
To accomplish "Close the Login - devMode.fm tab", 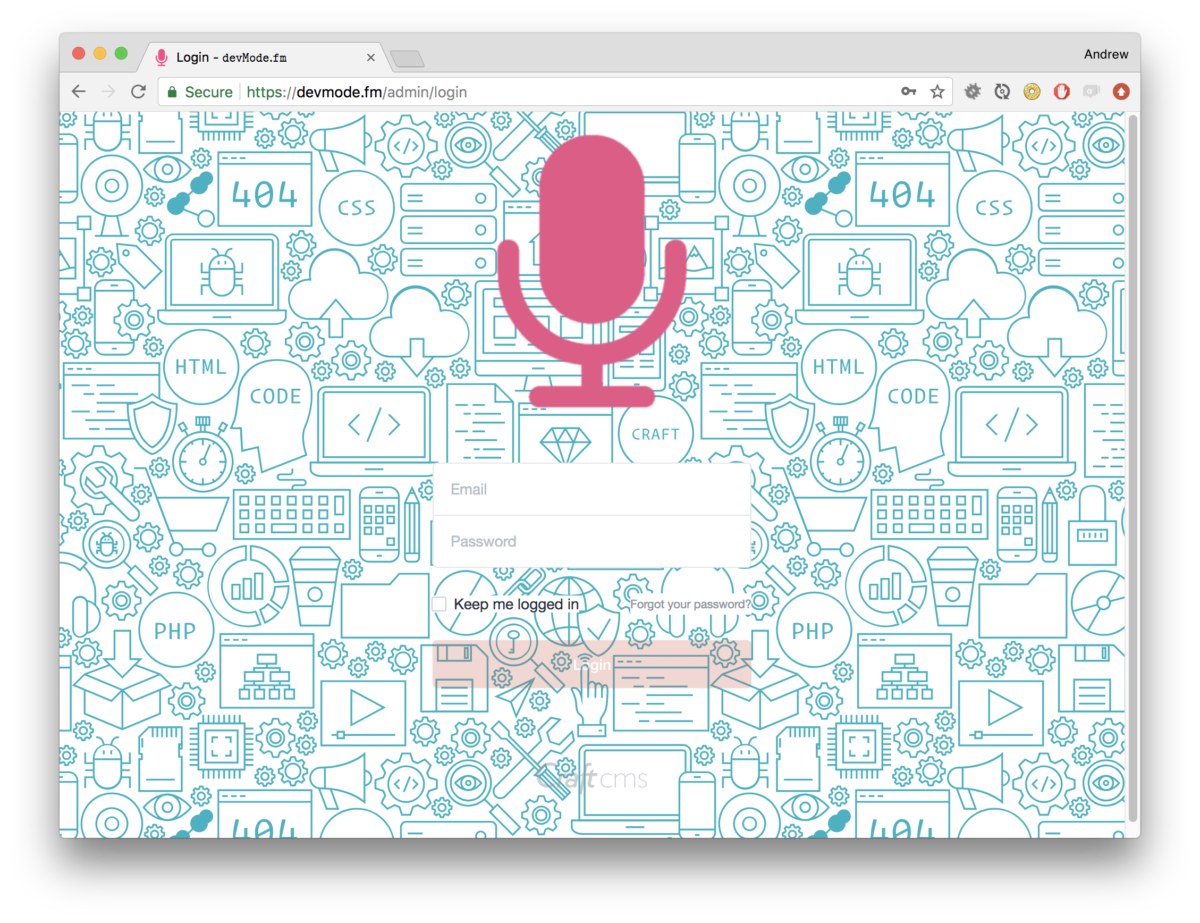I will (371, 58).
